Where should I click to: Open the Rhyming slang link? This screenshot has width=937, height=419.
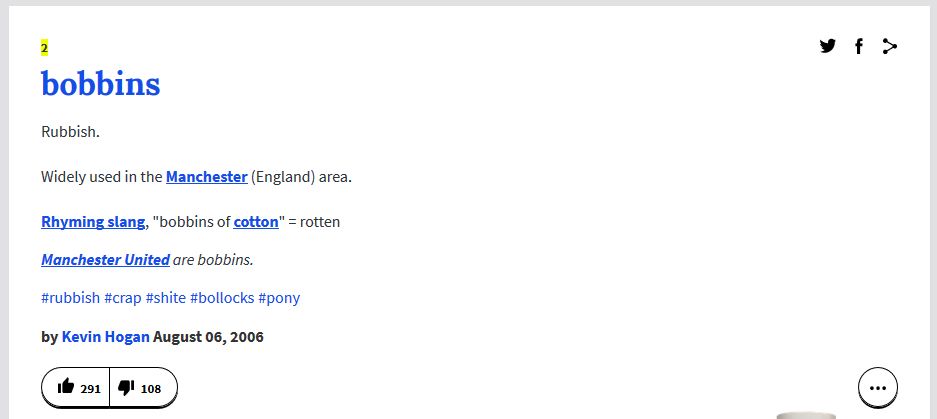tap(93, 222)
